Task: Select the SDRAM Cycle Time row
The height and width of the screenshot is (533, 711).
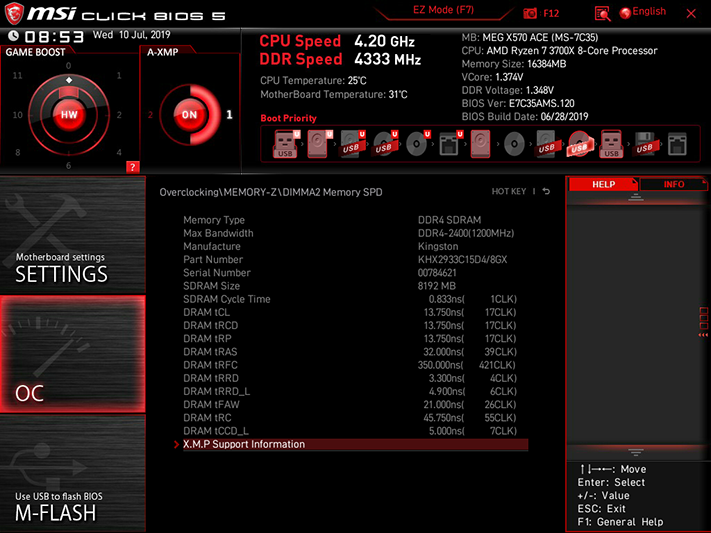Action: [350, 299]
